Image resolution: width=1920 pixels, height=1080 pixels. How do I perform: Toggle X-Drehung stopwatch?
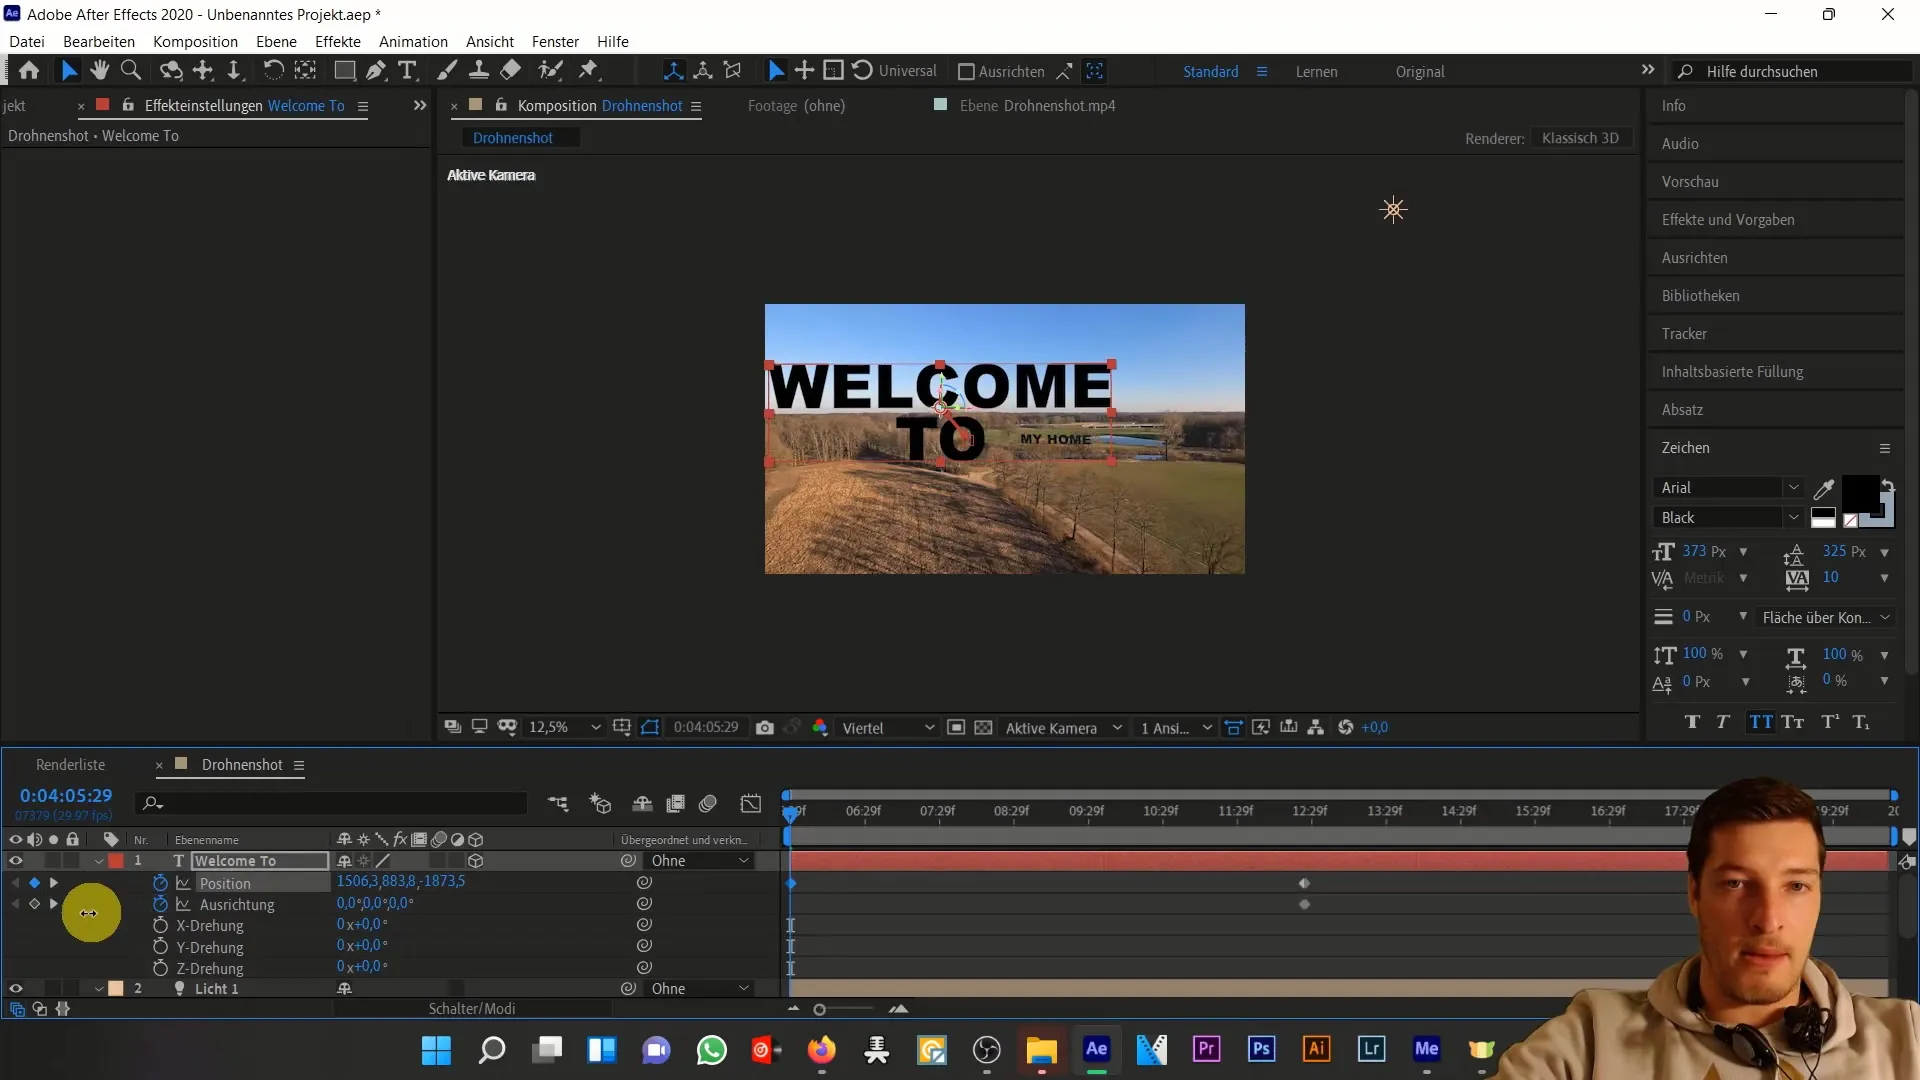pyautogui.click(x=160, y=925)
